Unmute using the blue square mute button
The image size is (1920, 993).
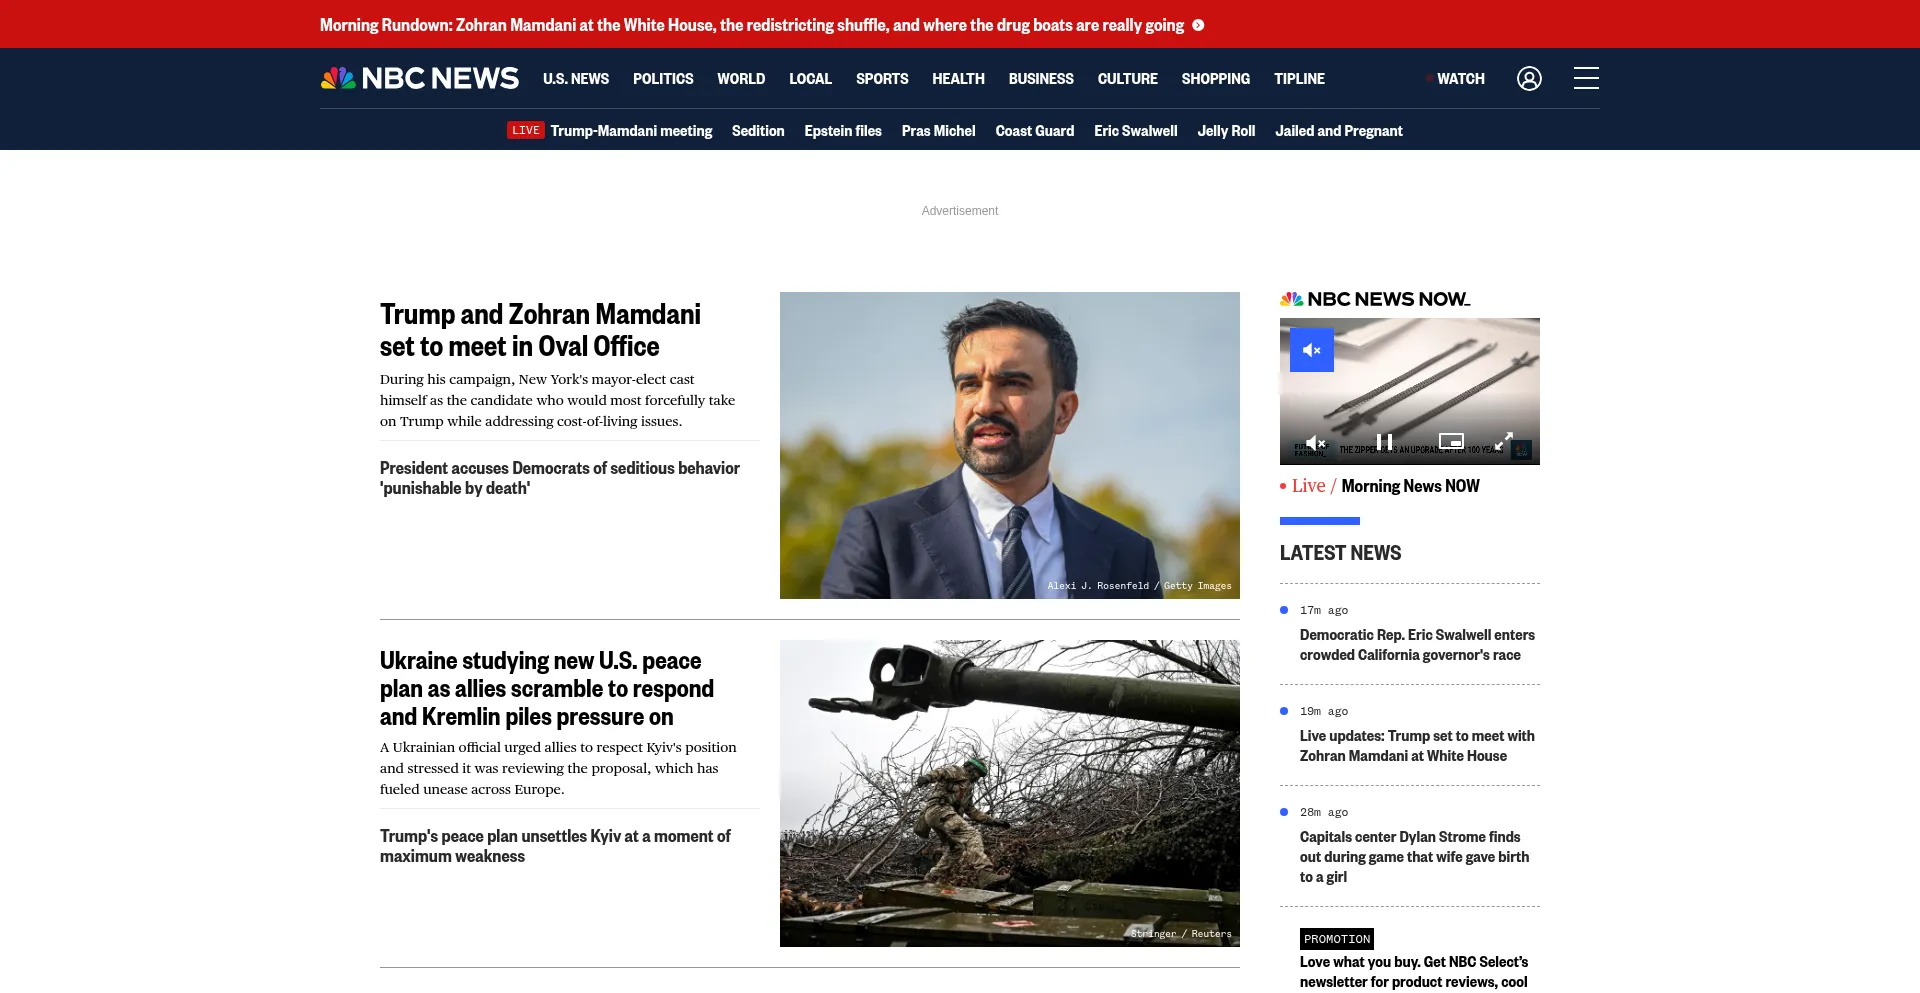[x=1312, y=350]
